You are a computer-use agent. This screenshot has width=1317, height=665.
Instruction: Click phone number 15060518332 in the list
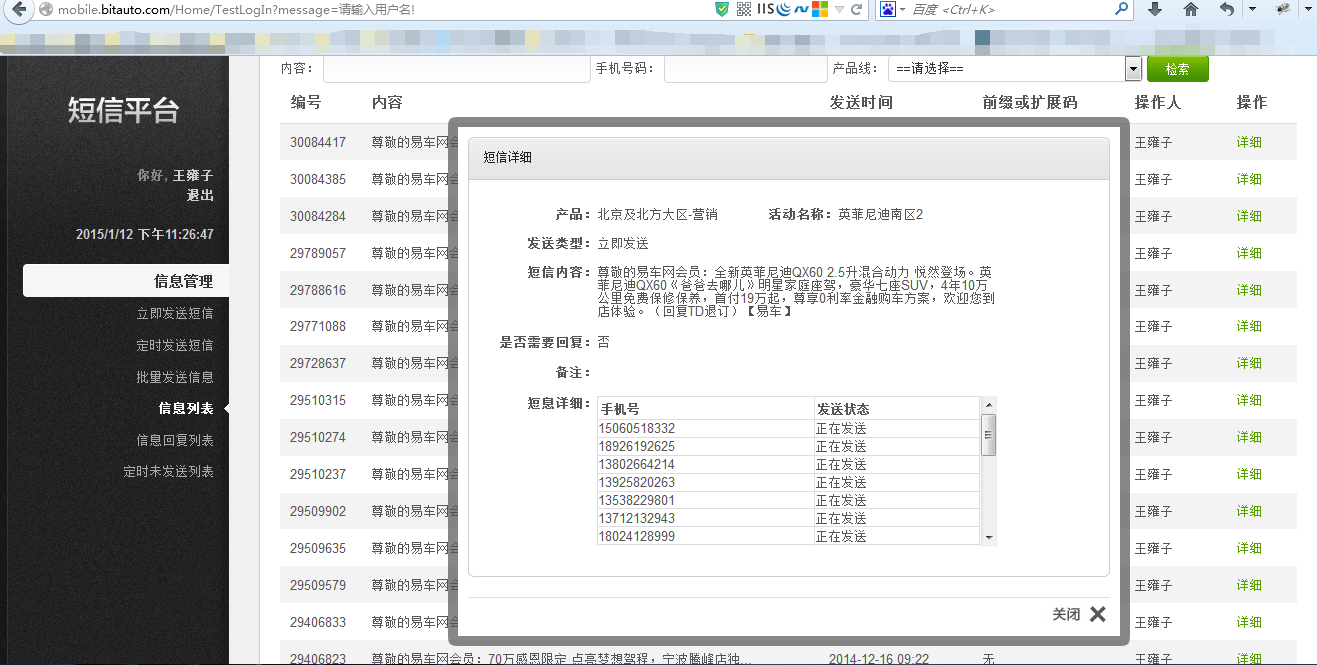point(637,428)
